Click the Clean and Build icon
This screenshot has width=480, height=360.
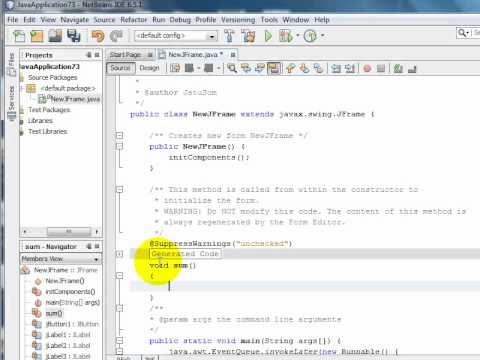(x=248, y=36)
